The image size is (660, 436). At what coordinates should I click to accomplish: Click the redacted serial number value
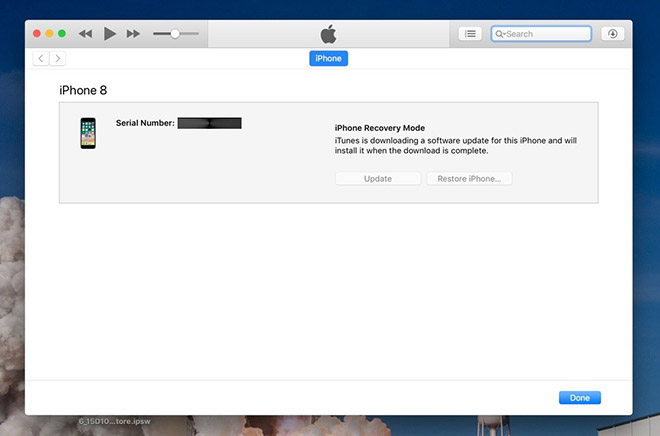pos(210,123)
